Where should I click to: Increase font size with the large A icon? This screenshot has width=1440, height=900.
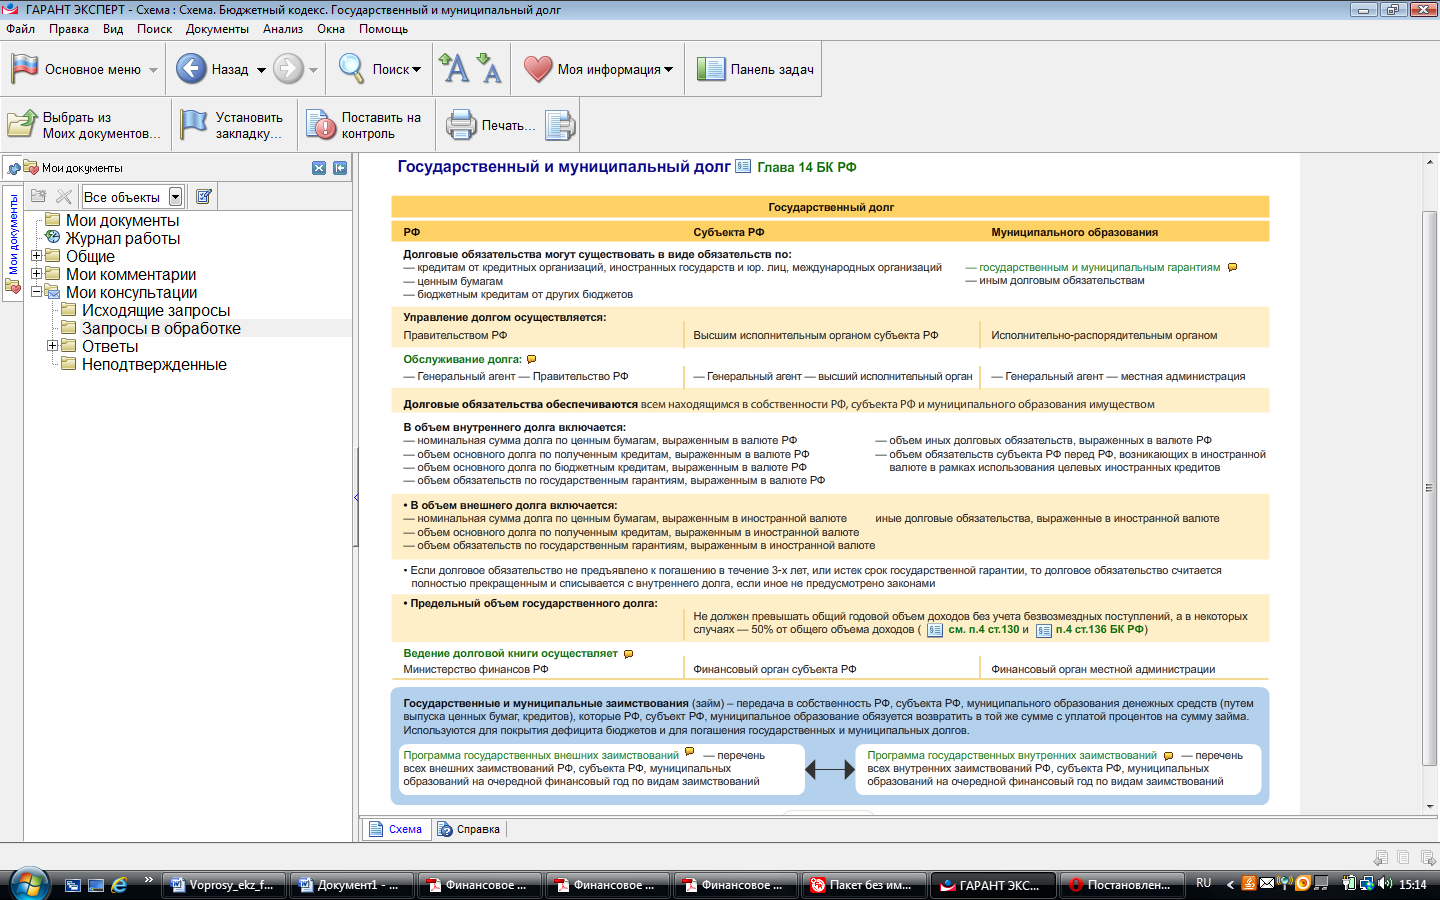(x=455, y=68)
